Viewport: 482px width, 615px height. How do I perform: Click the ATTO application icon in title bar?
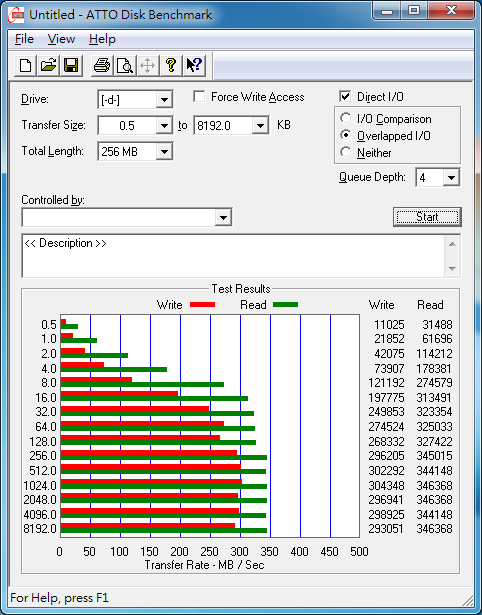click(x=16, y=15)
